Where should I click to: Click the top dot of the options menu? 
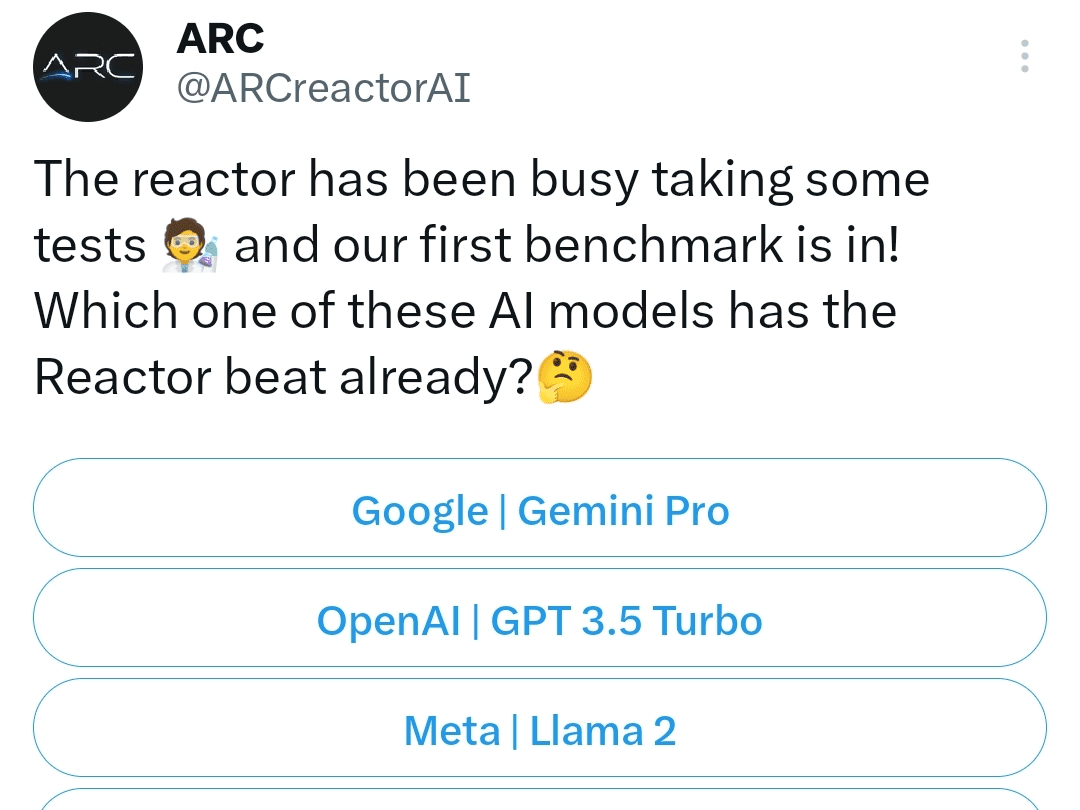tap(1024, 44)
